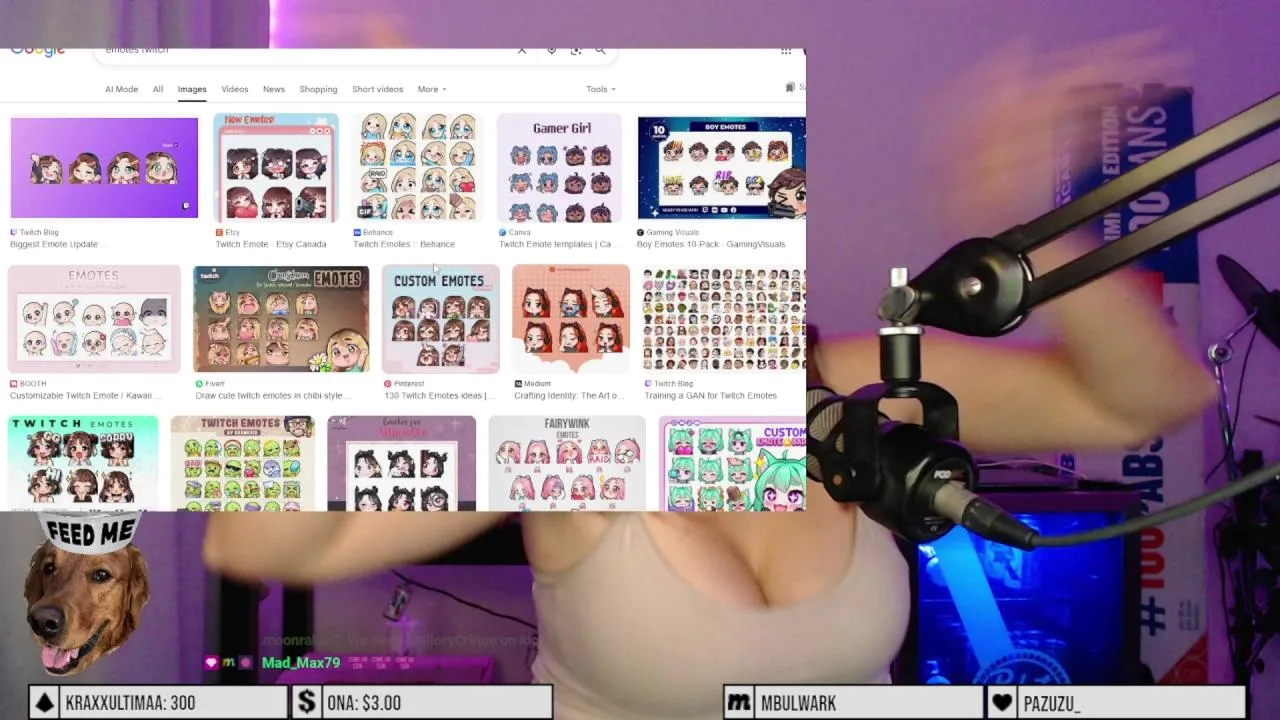Viewport: 1280px width, 720px height.
Task: Click the m icon beside MBULWARK
Action: click(x=738, y=703)
